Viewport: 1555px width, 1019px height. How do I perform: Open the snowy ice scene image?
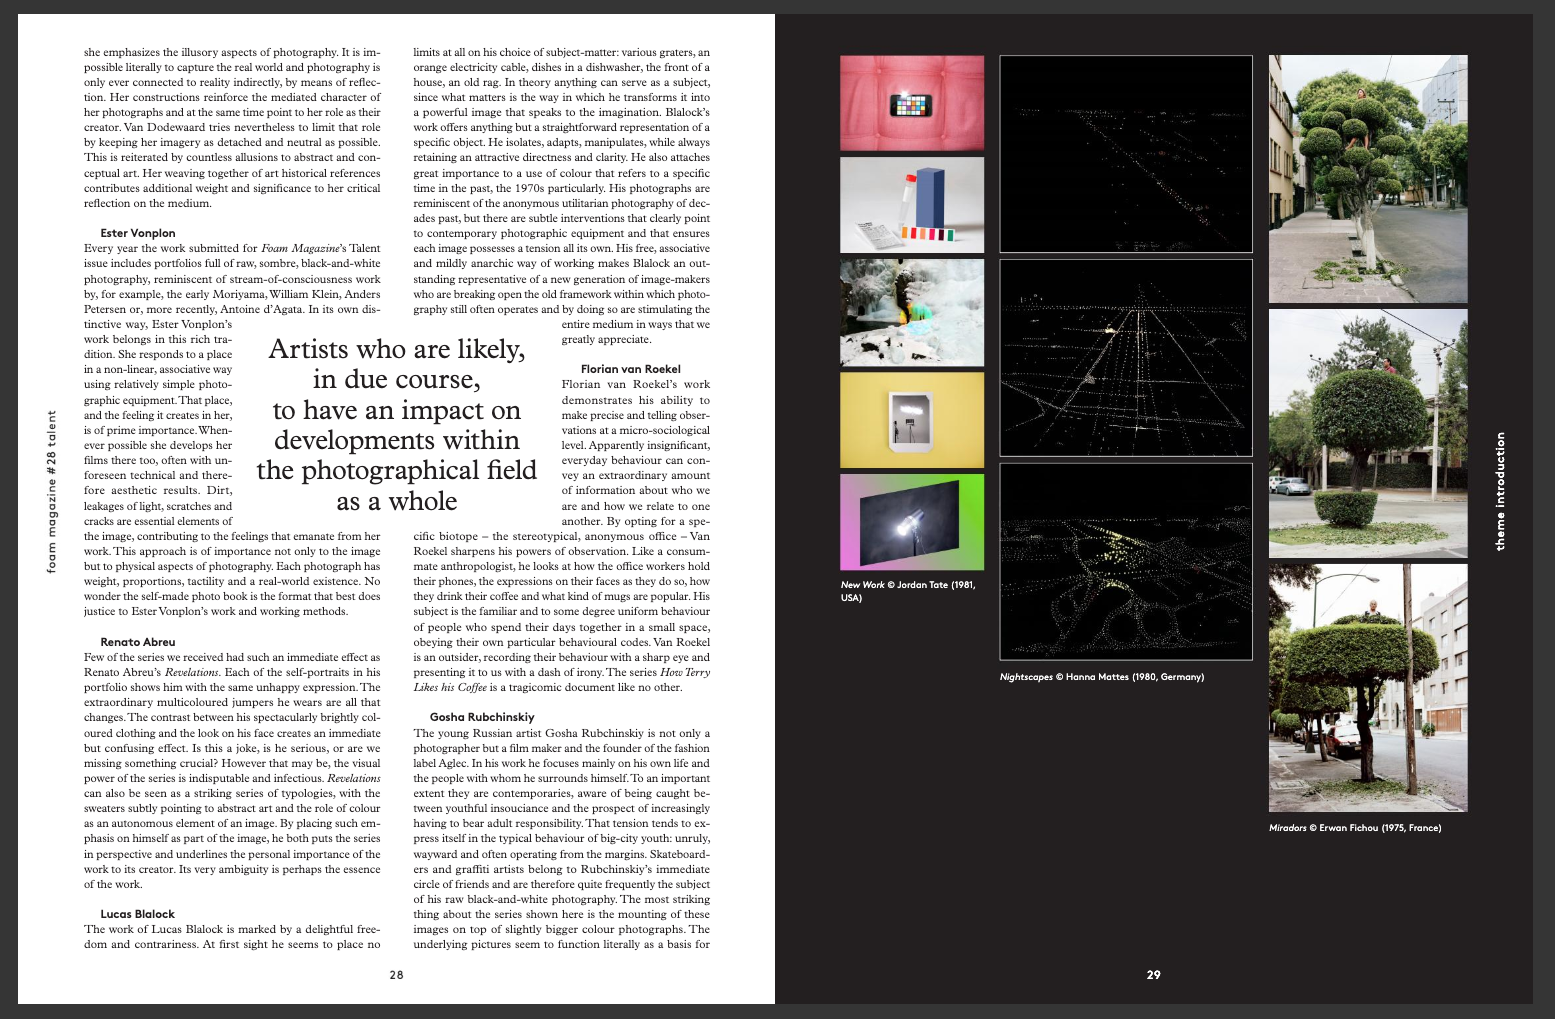click(x=911, y=313)
